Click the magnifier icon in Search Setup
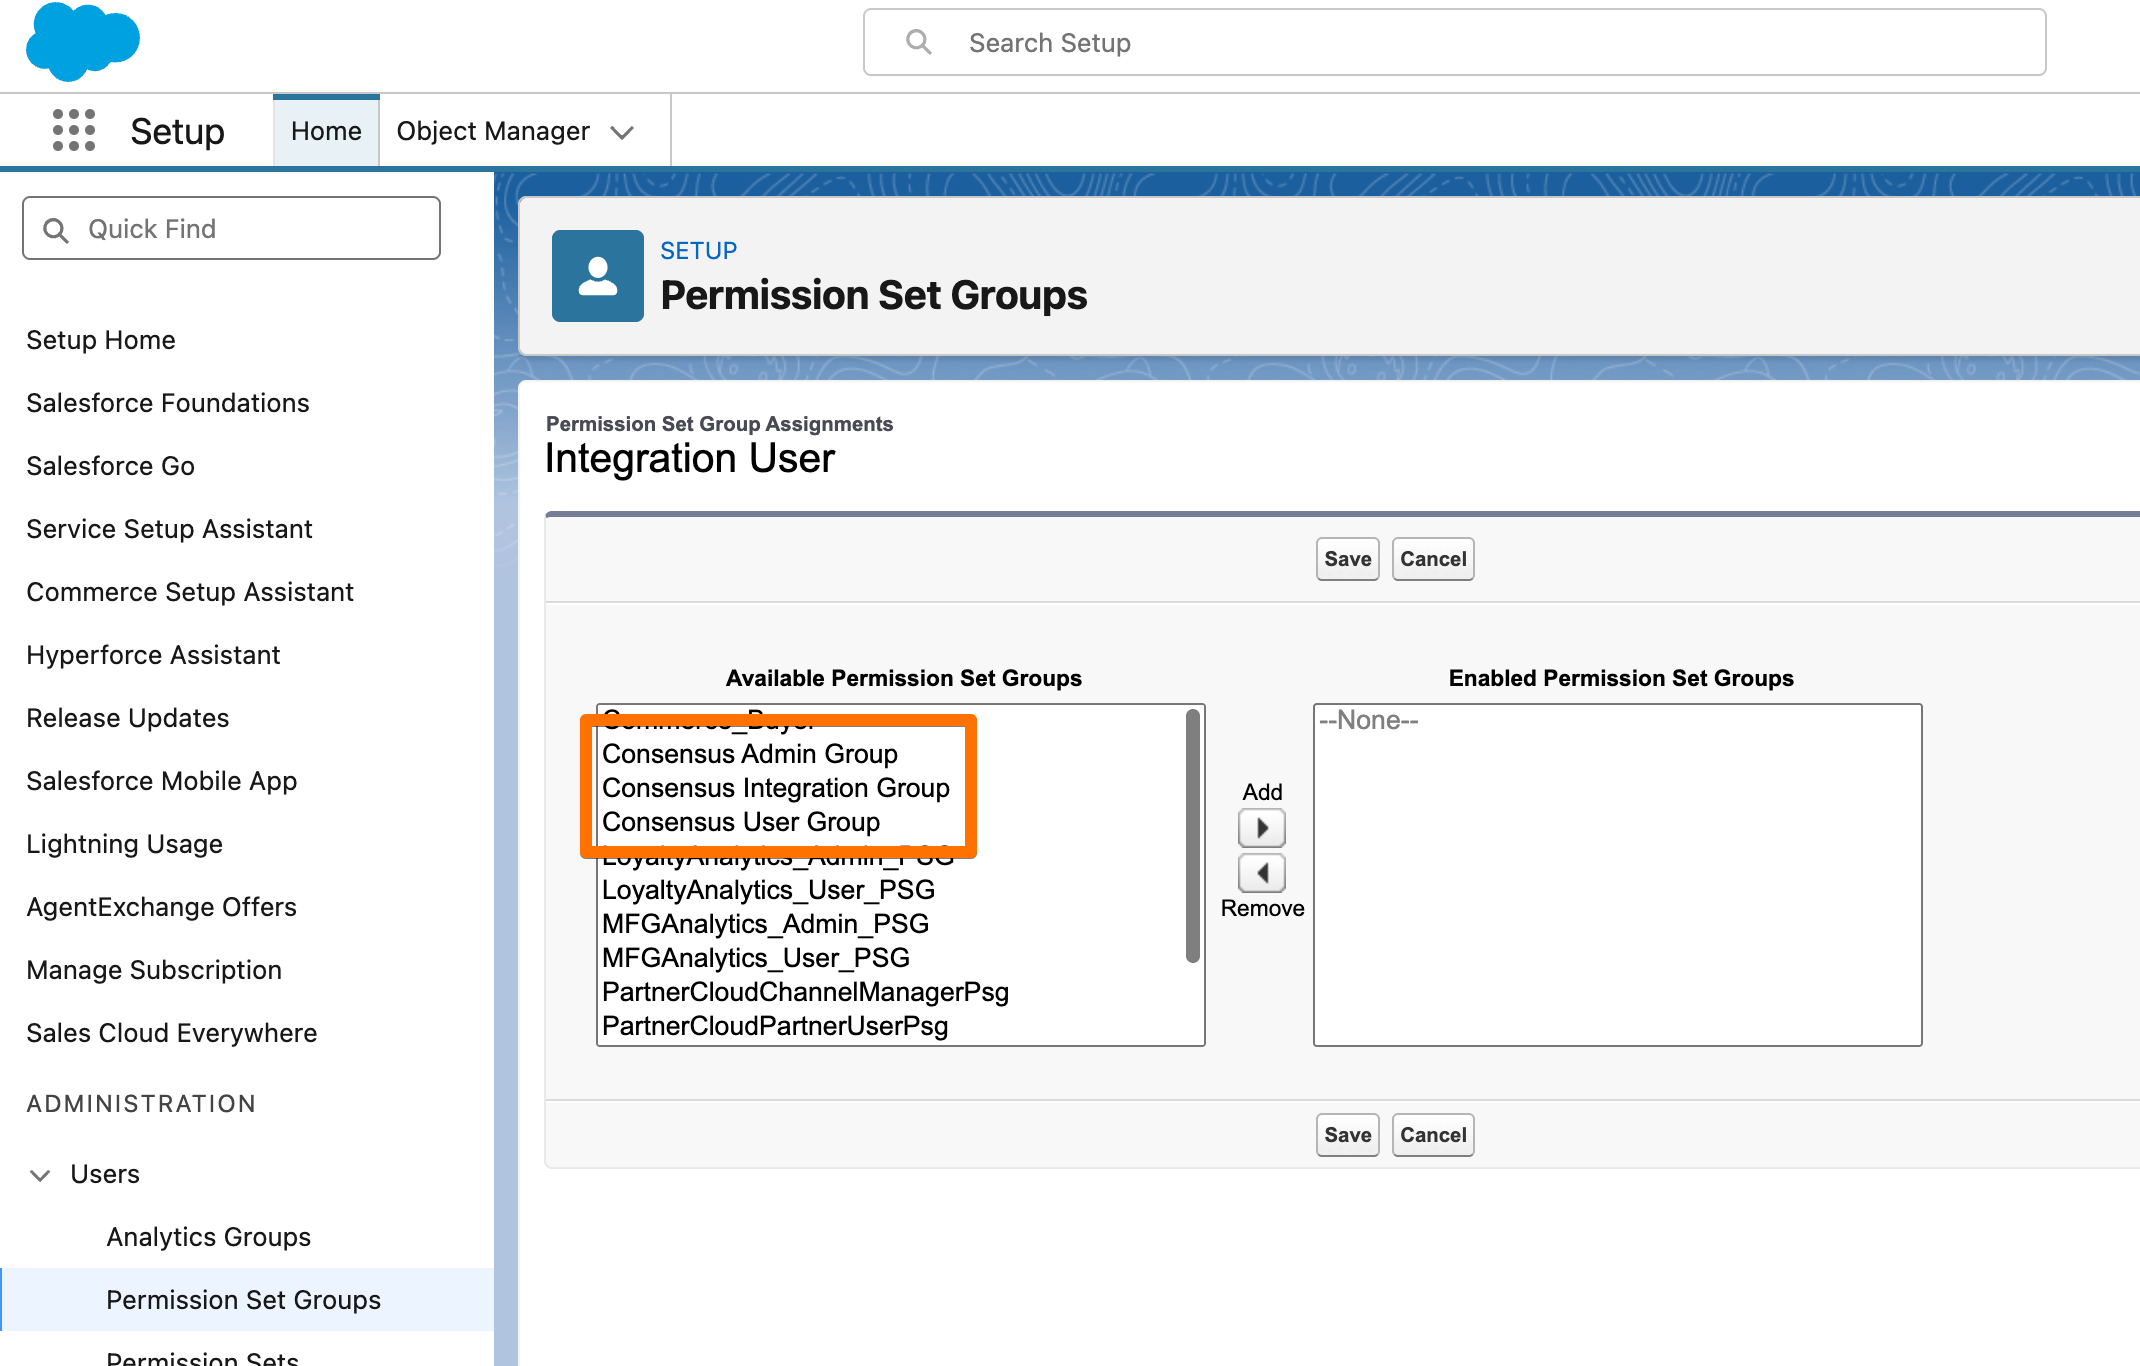This screenshot has height=1366, width=2140. pyautogui.click(x=918, y=42)
